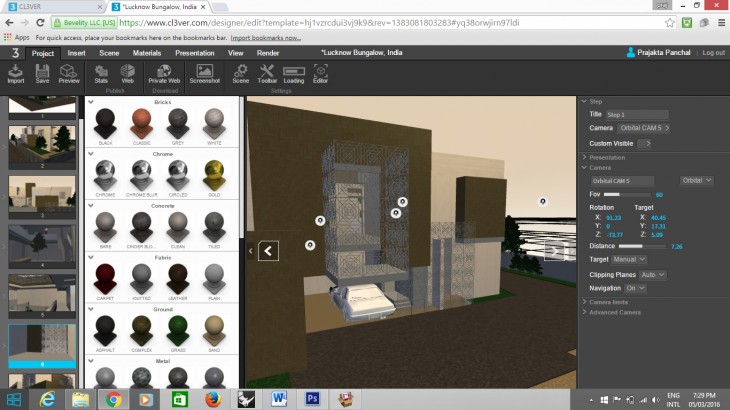
Task: Click the previous step arrow in viewport
Action: click(x=269, y=250)
